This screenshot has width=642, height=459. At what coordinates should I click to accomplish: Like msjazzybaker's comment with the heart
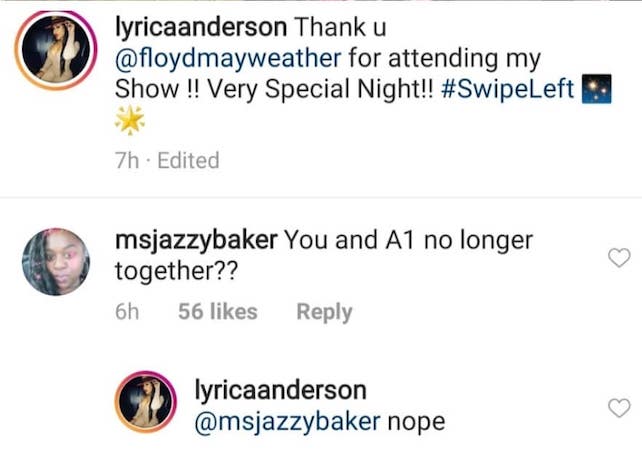pyautogui.click(x=619, y=258)
